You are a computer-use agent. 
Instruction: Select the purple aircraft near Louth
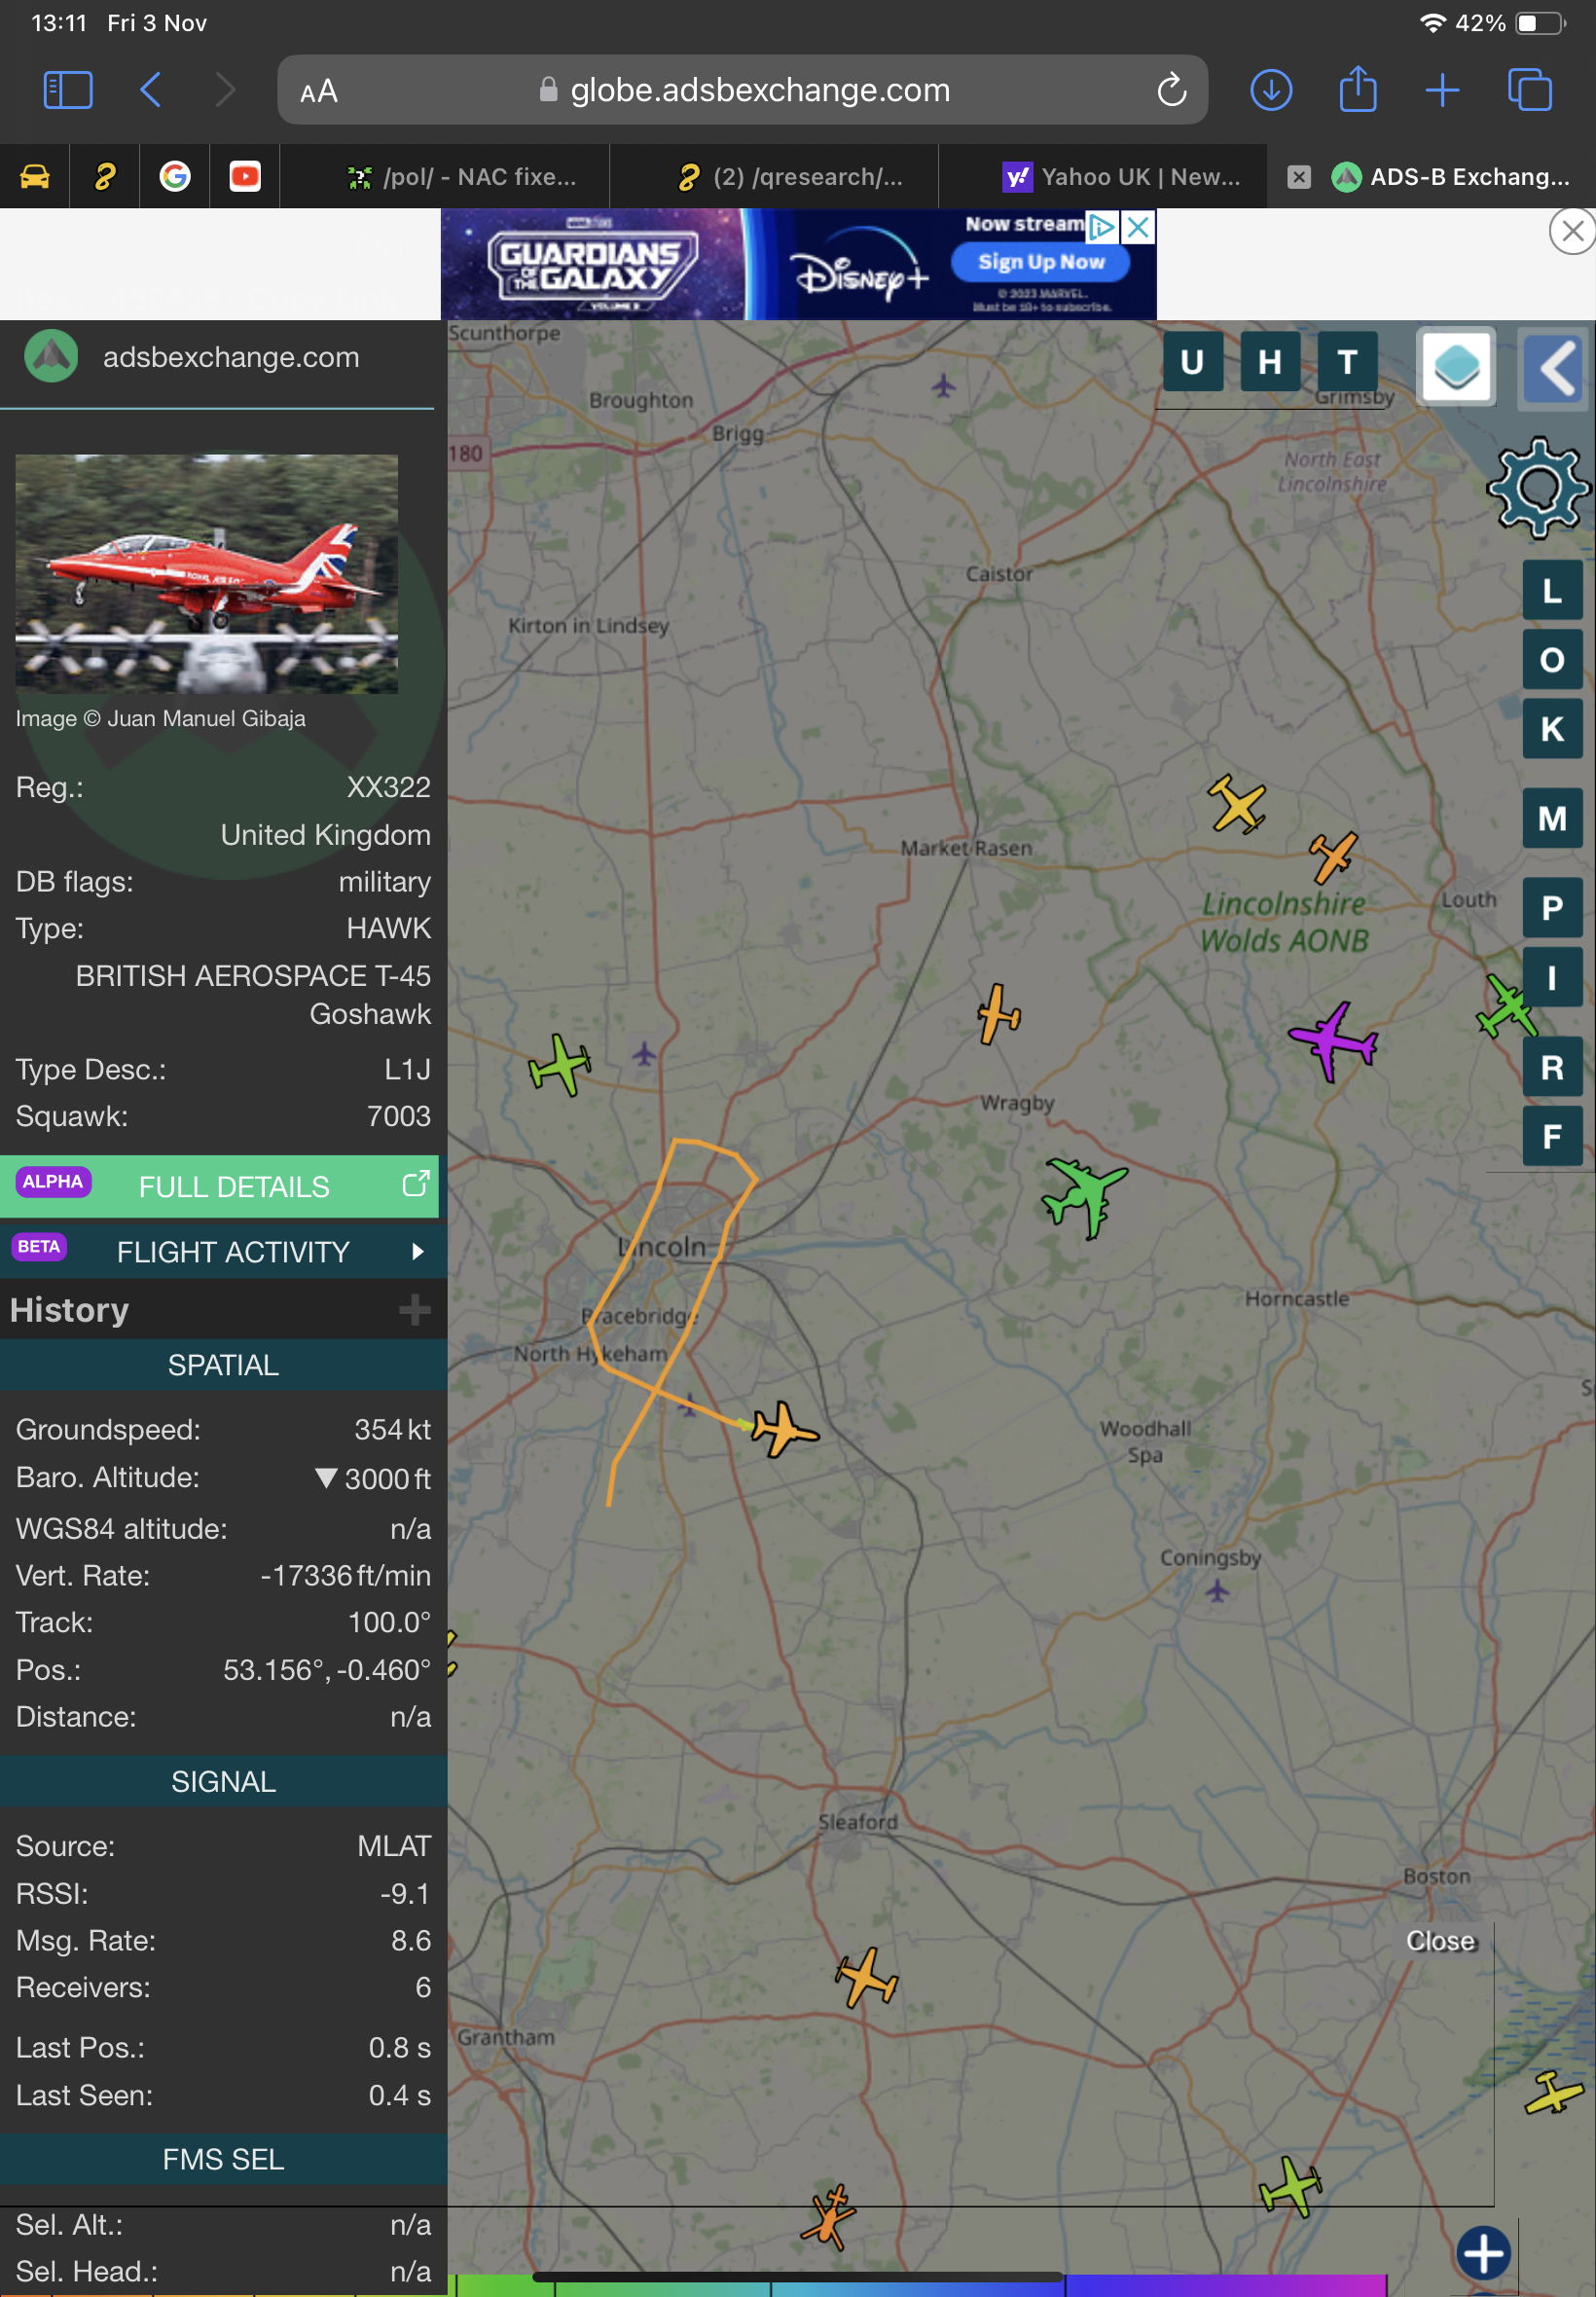pyautogui.click(x=1332, y=1040)
